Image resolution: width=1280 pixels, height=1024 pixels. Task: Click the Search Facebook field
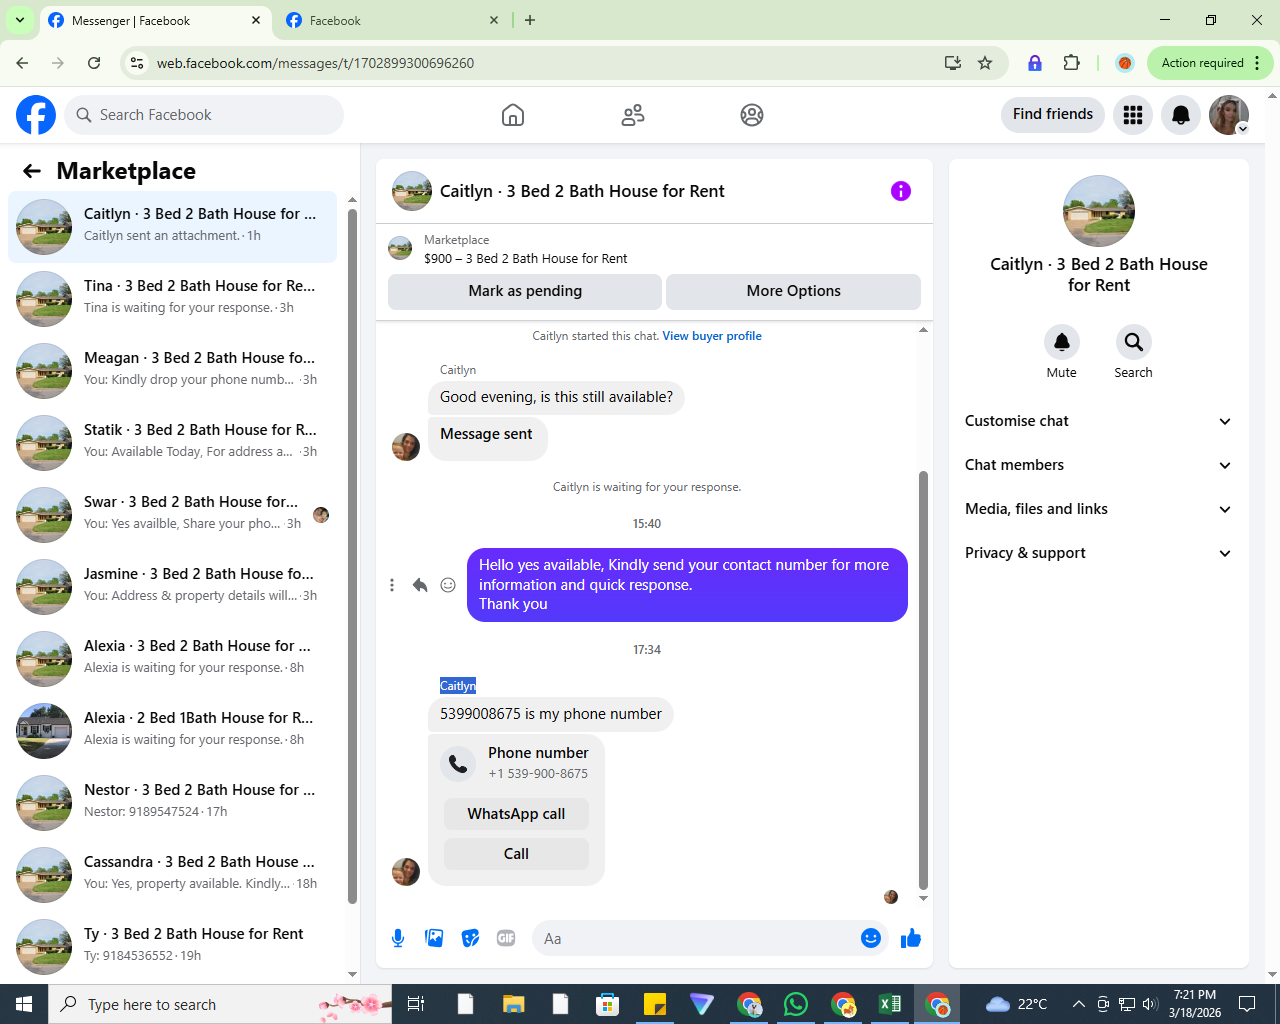204,115
